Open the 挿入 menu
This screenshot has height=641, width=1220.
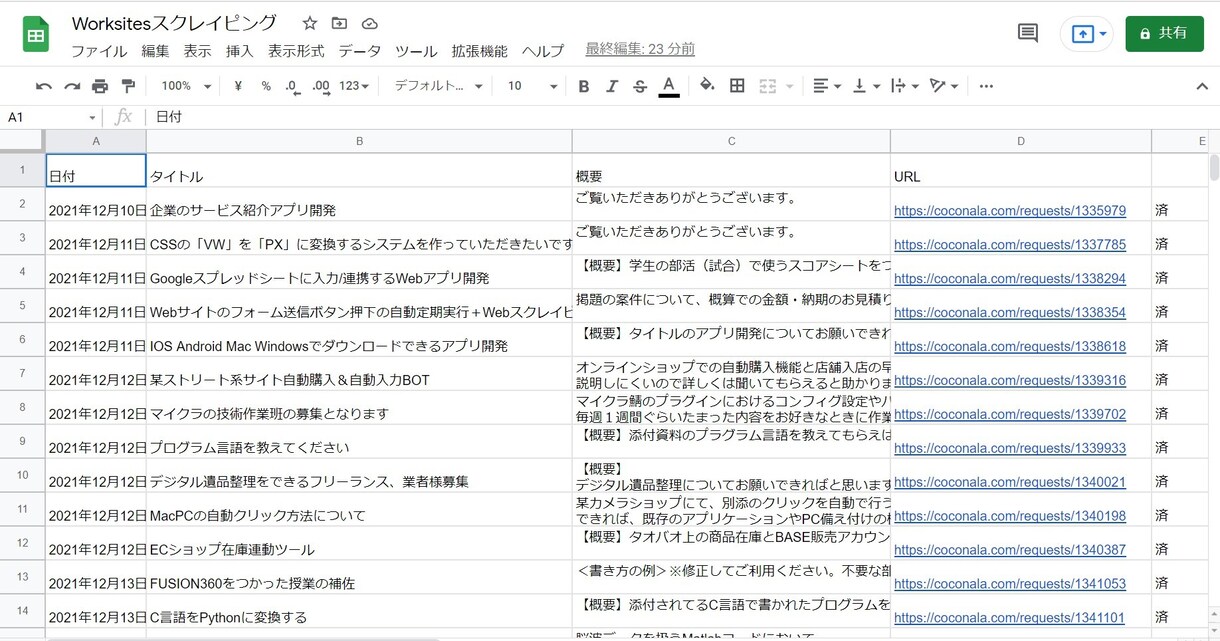[x=239, y=51]
